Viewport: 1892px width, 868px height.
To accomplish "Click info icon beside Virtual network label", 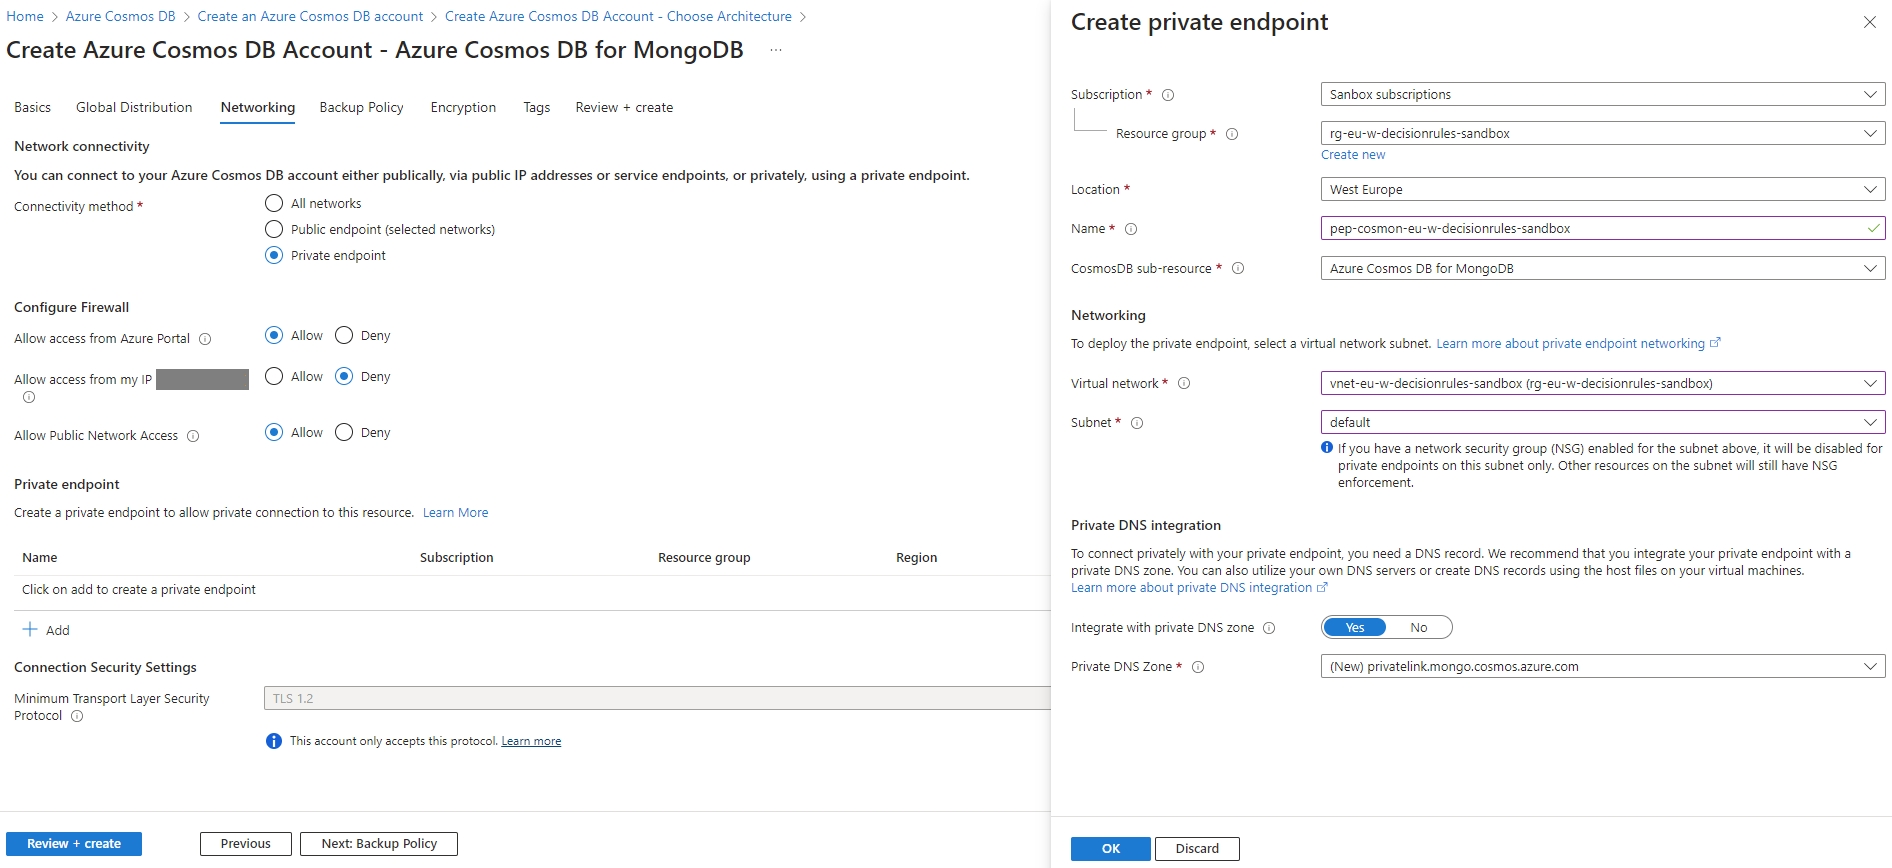I will coord(1184,383).
